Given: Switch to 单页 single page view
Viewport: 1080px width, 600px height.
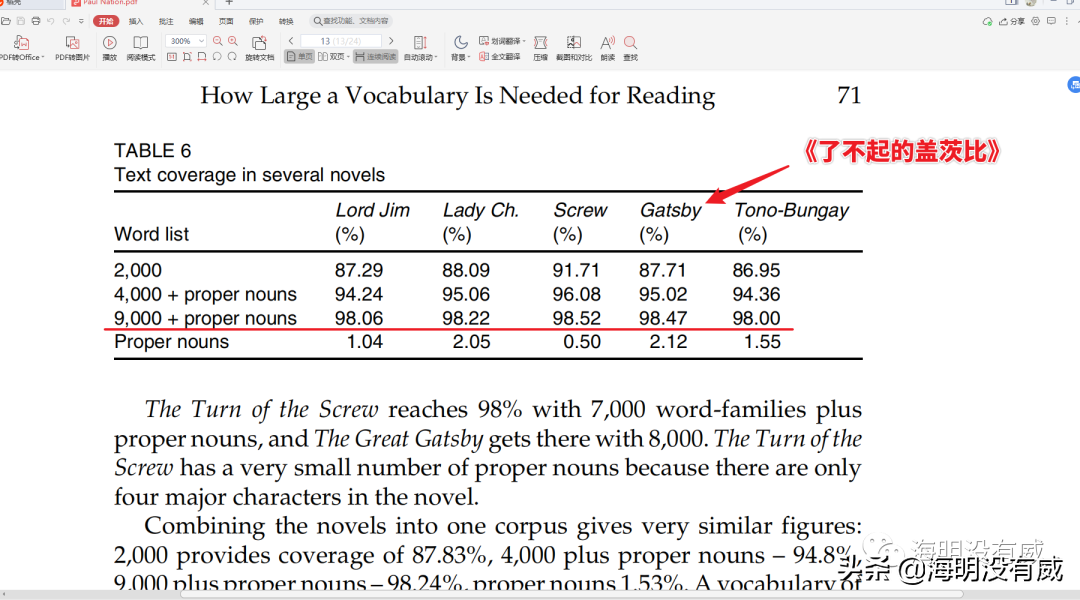Looking at the screenshot, I should pos(300,57).
